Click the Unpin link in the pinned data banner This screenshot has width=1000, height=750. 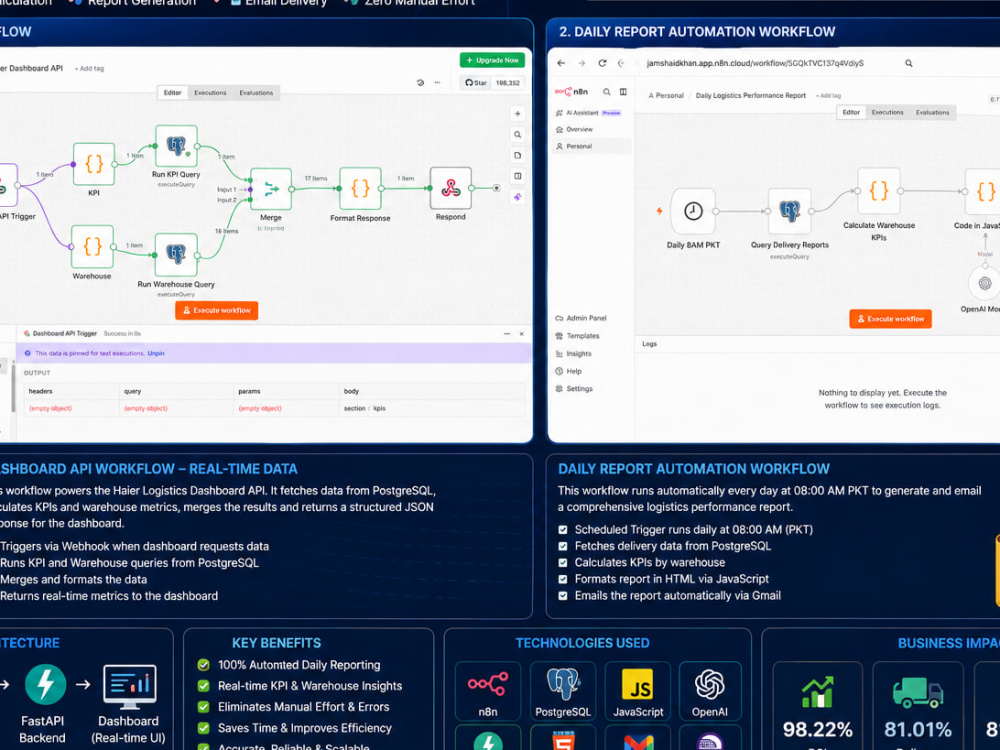156,353
